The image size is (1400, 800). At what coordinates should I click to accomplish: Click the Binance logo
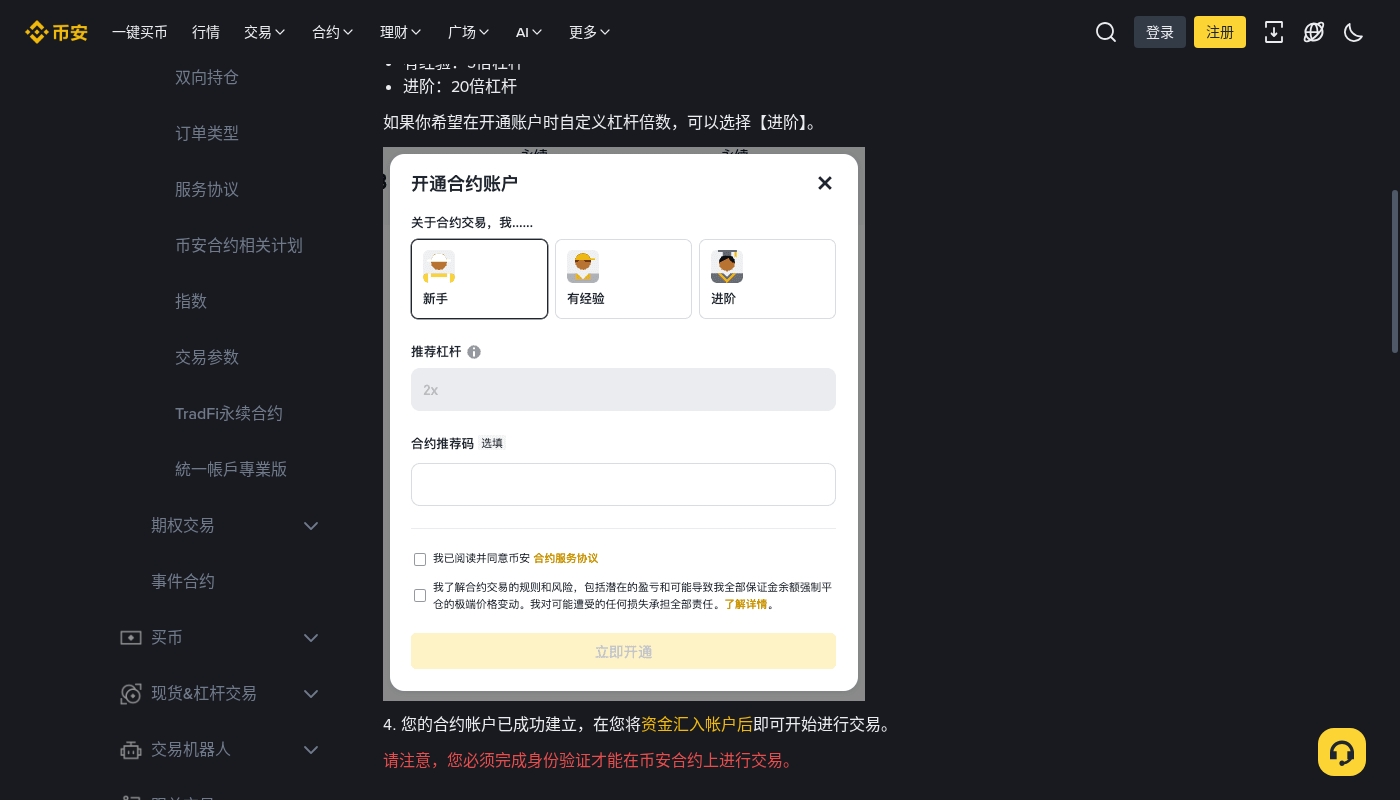[57, 32]
